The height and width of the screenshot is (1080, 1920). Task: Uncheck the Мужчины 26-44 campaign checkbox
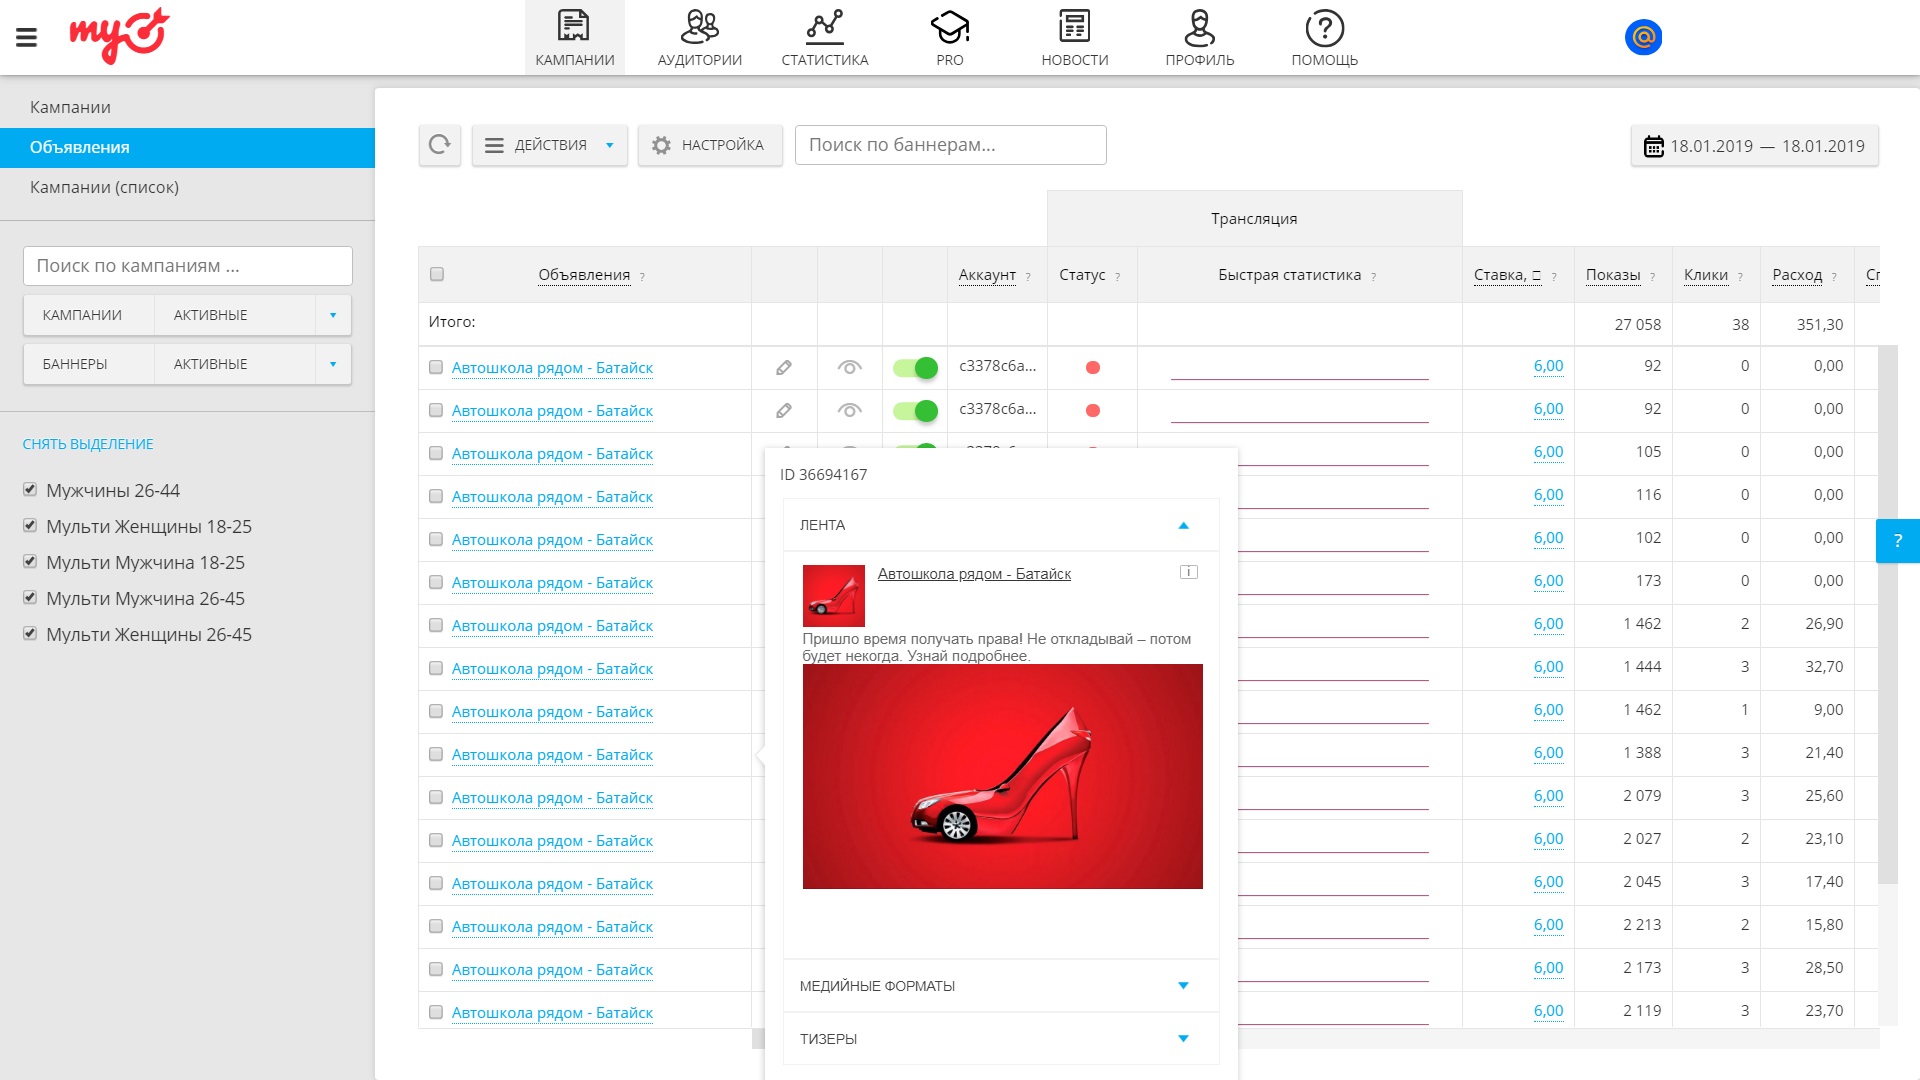point(30,490)
